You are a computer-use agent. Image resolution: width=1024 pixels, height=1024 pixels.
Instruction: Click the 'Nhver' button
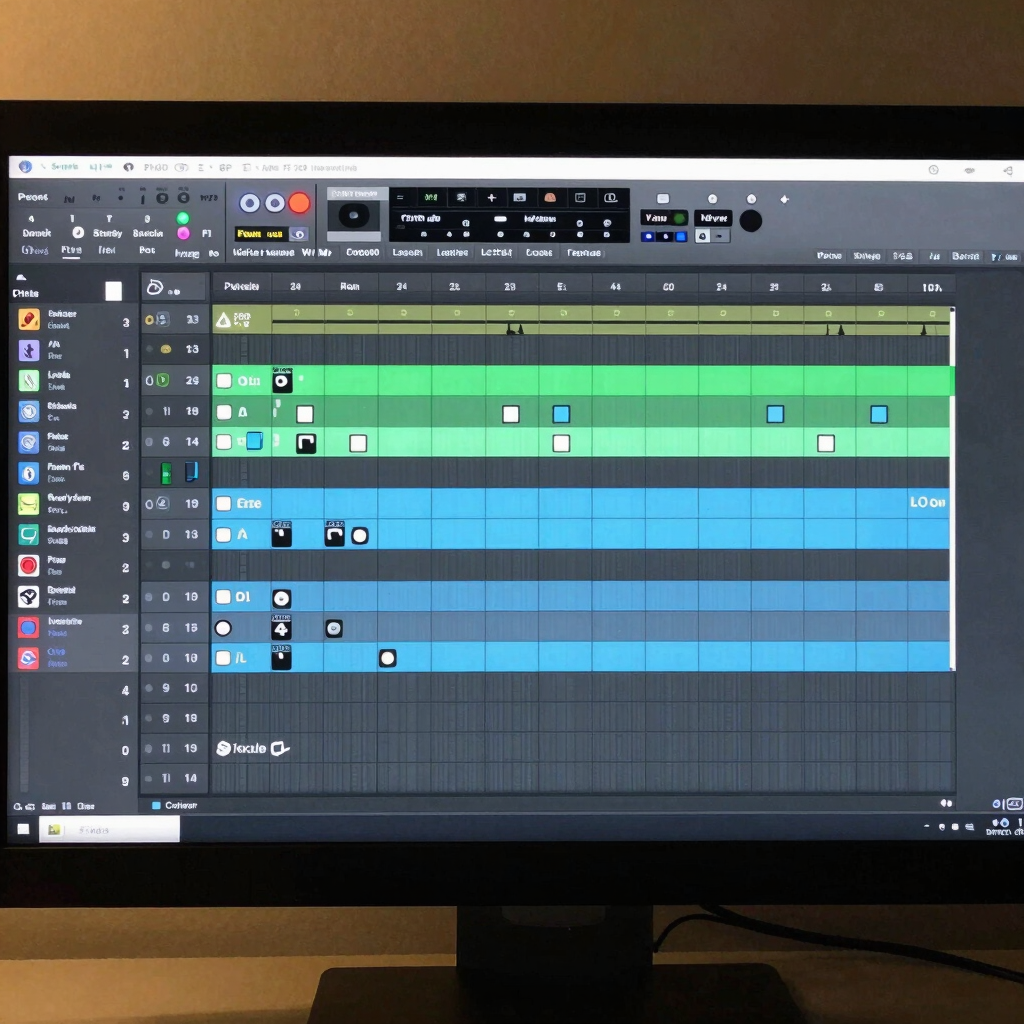pyautogui.click(x=713, y=218)
